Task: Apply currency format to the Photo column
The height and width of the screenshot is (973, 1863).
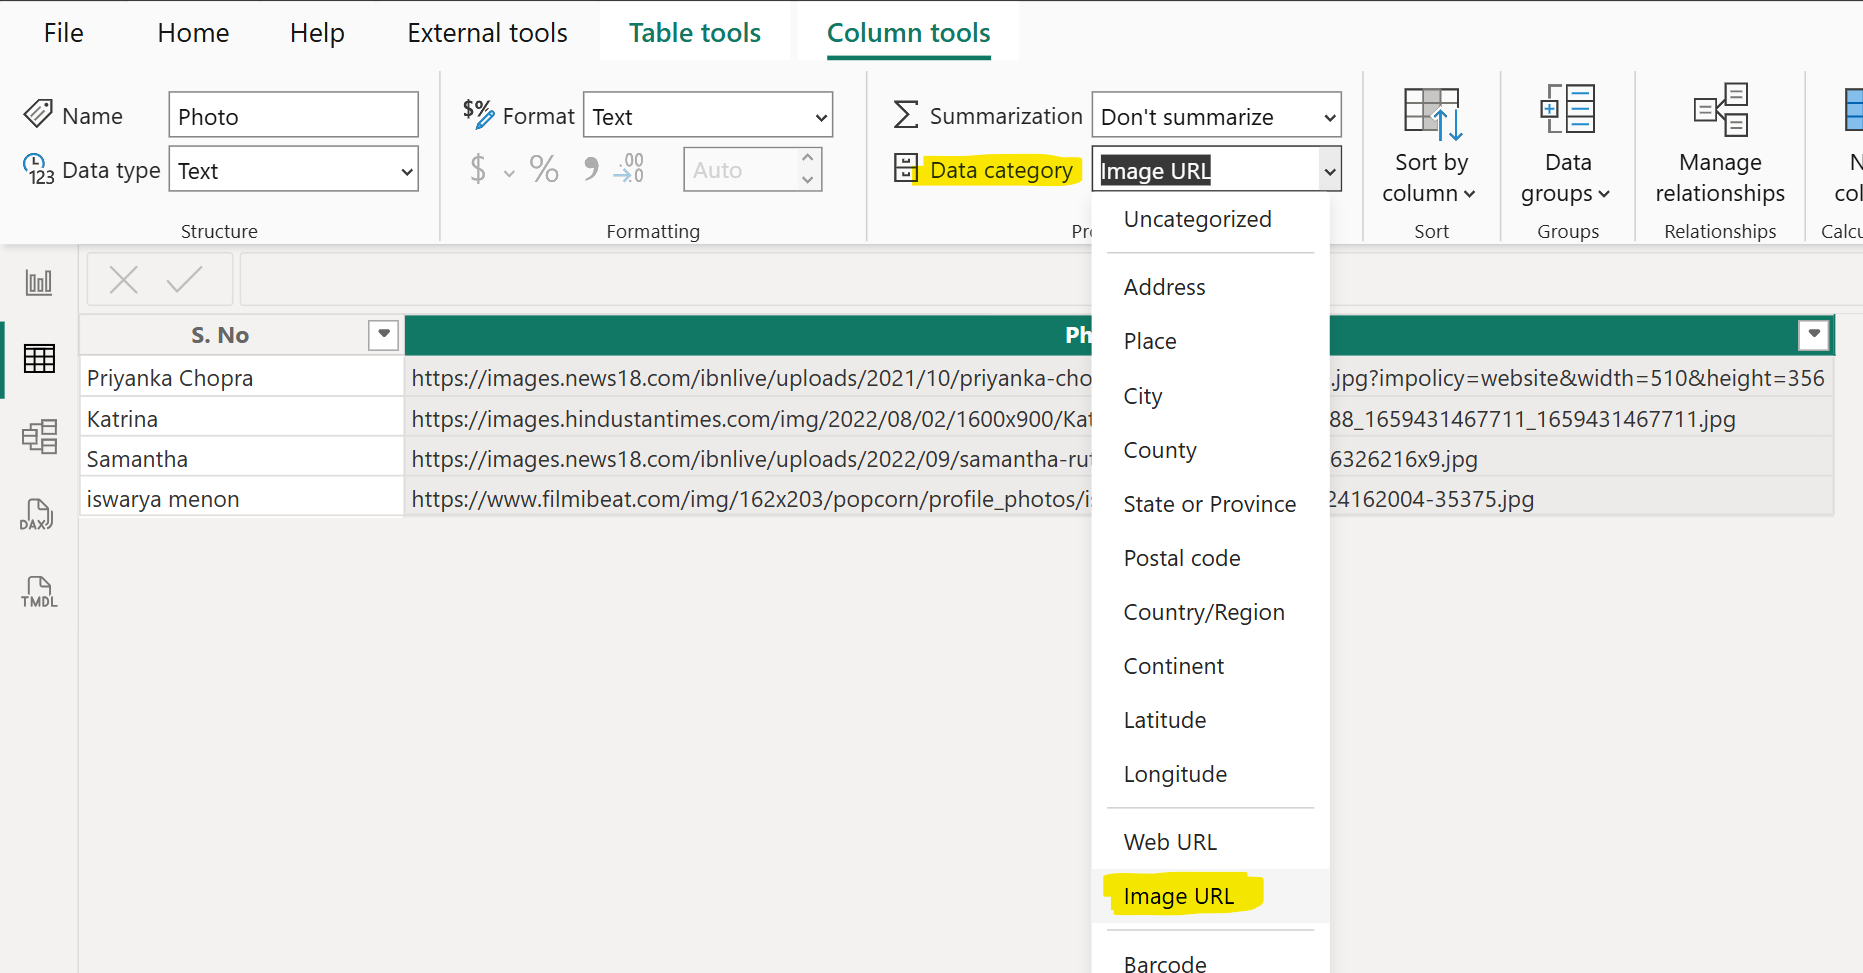Action: pyautogui.click(x=479, y=169)
